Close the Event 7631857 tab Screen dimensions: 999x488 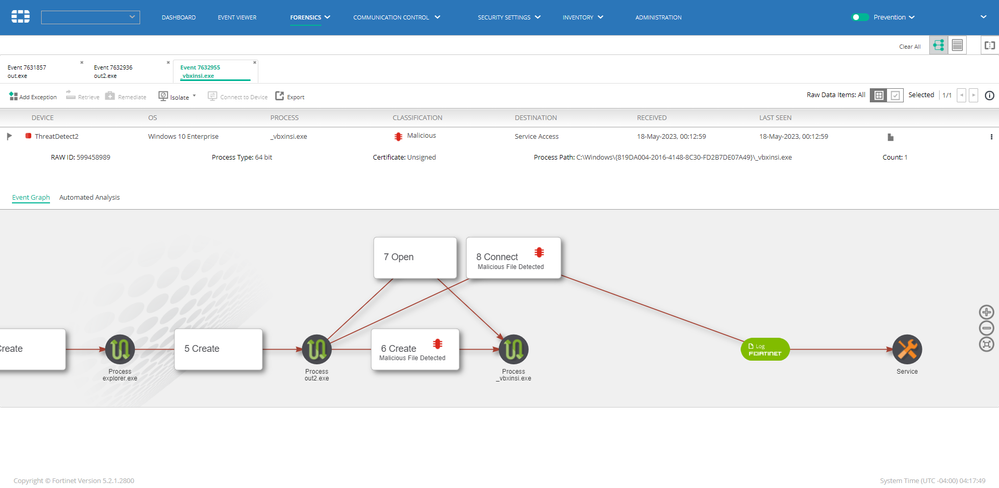[x=82, y=62]
